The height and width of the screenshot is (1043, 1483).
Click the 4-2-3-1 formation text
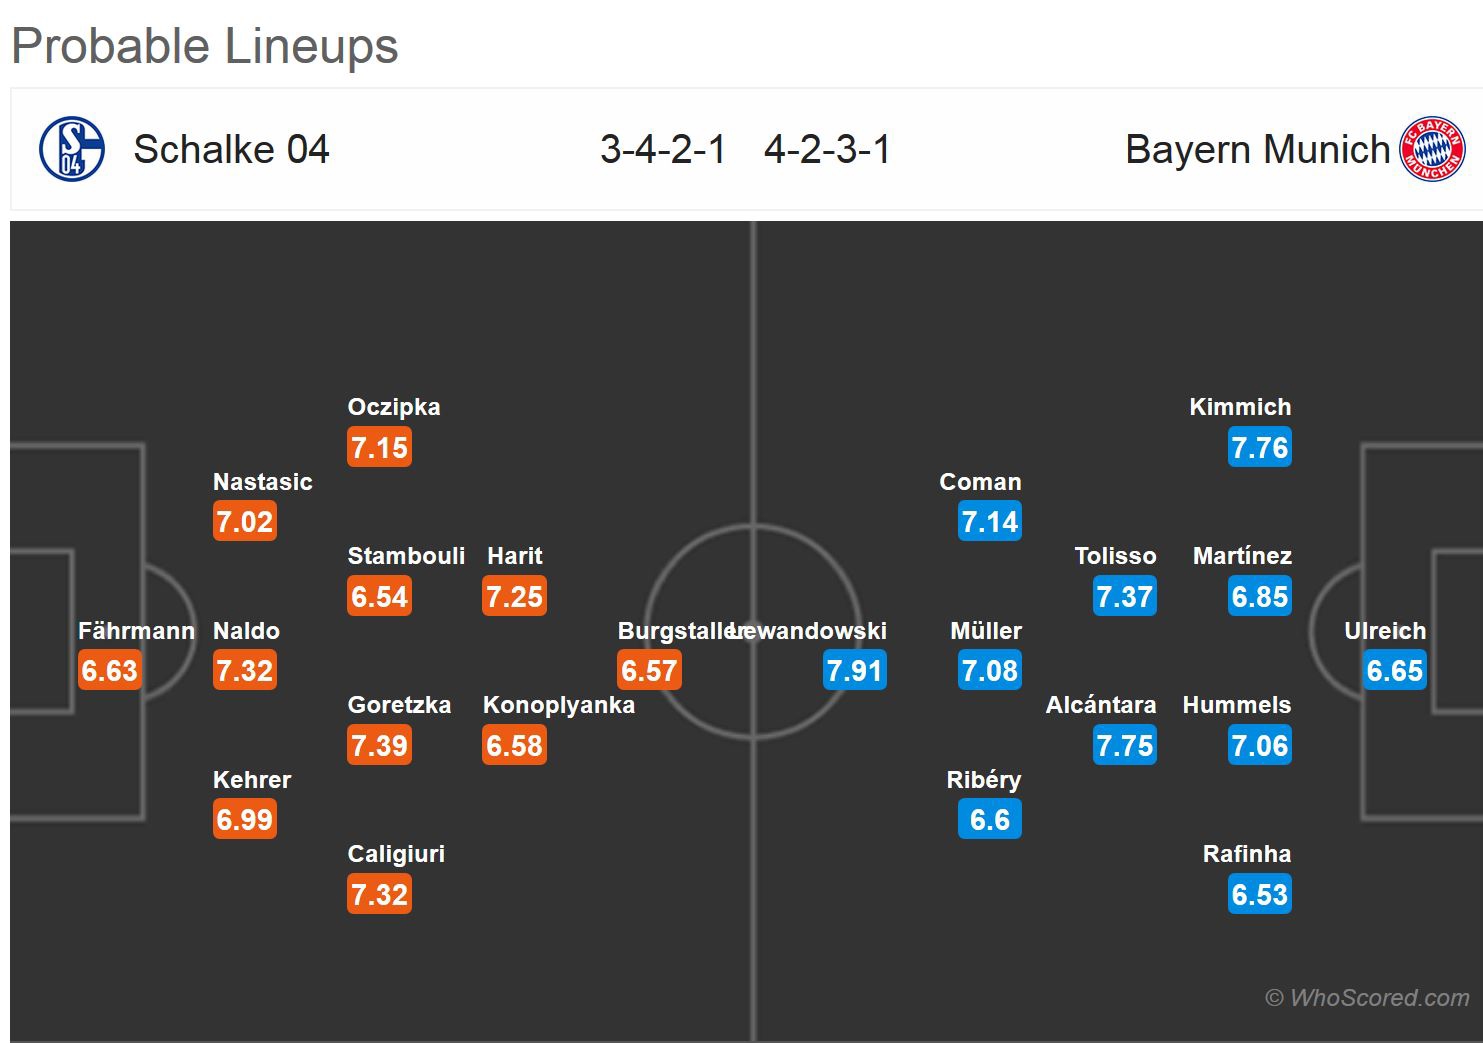pyautogui.click(x=827, y=149)
